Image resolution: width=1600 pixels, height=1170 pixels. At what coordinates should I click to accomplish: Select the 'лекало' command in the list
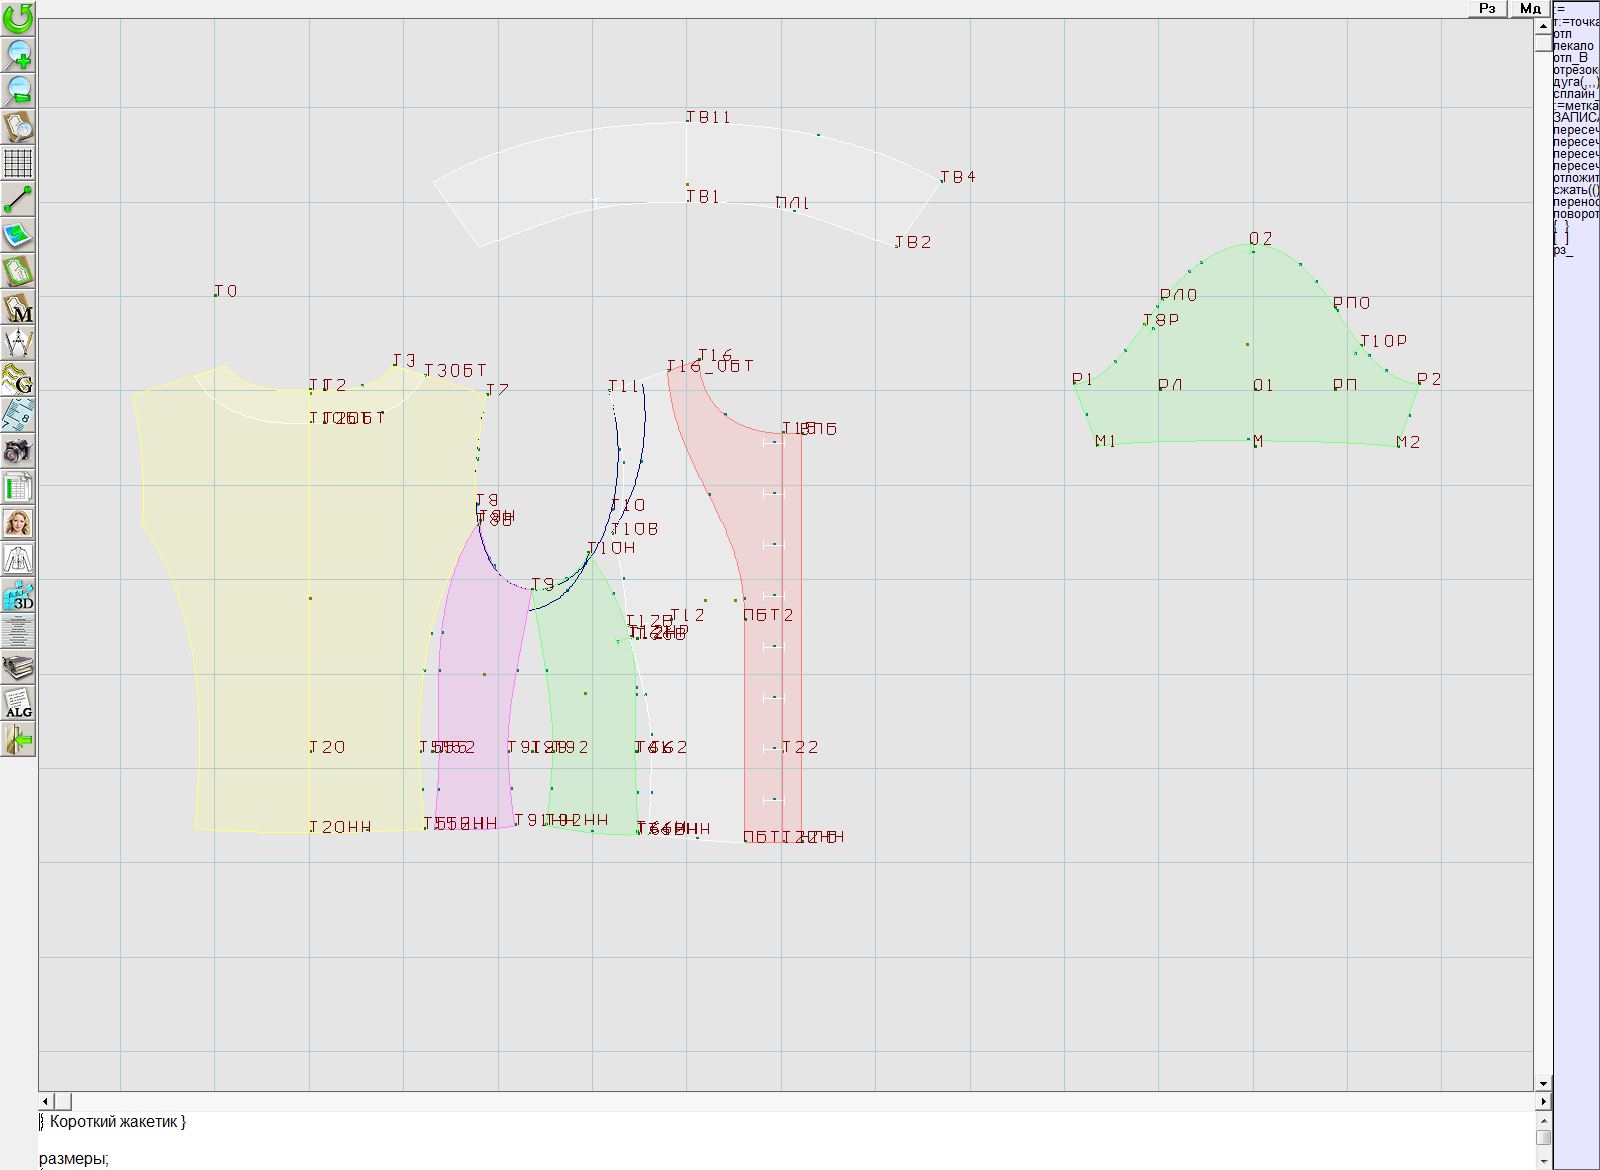(x=1574, y=46)
